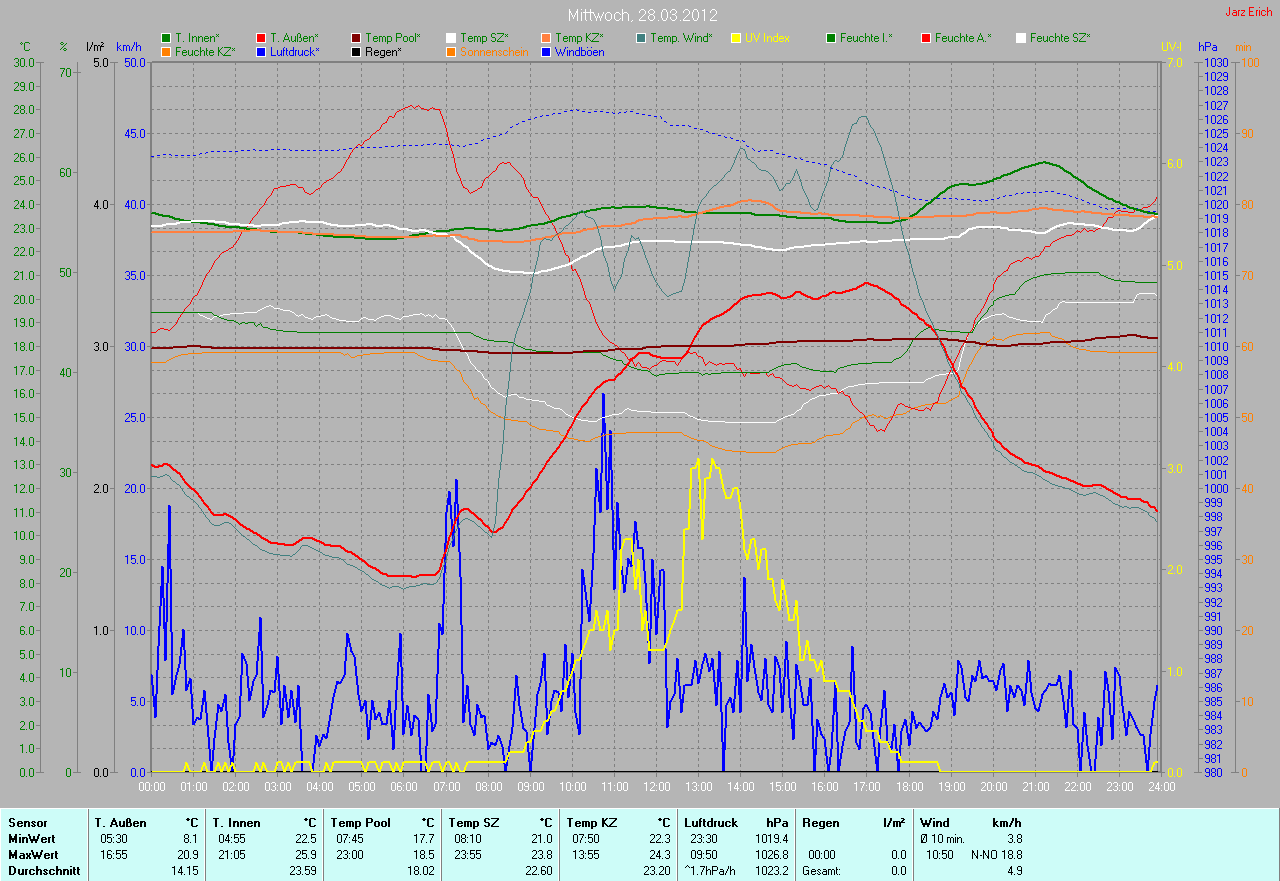The image size is (1280, 881).
Task: Click the 12:00 time axis label
Action: click(656, 786)
